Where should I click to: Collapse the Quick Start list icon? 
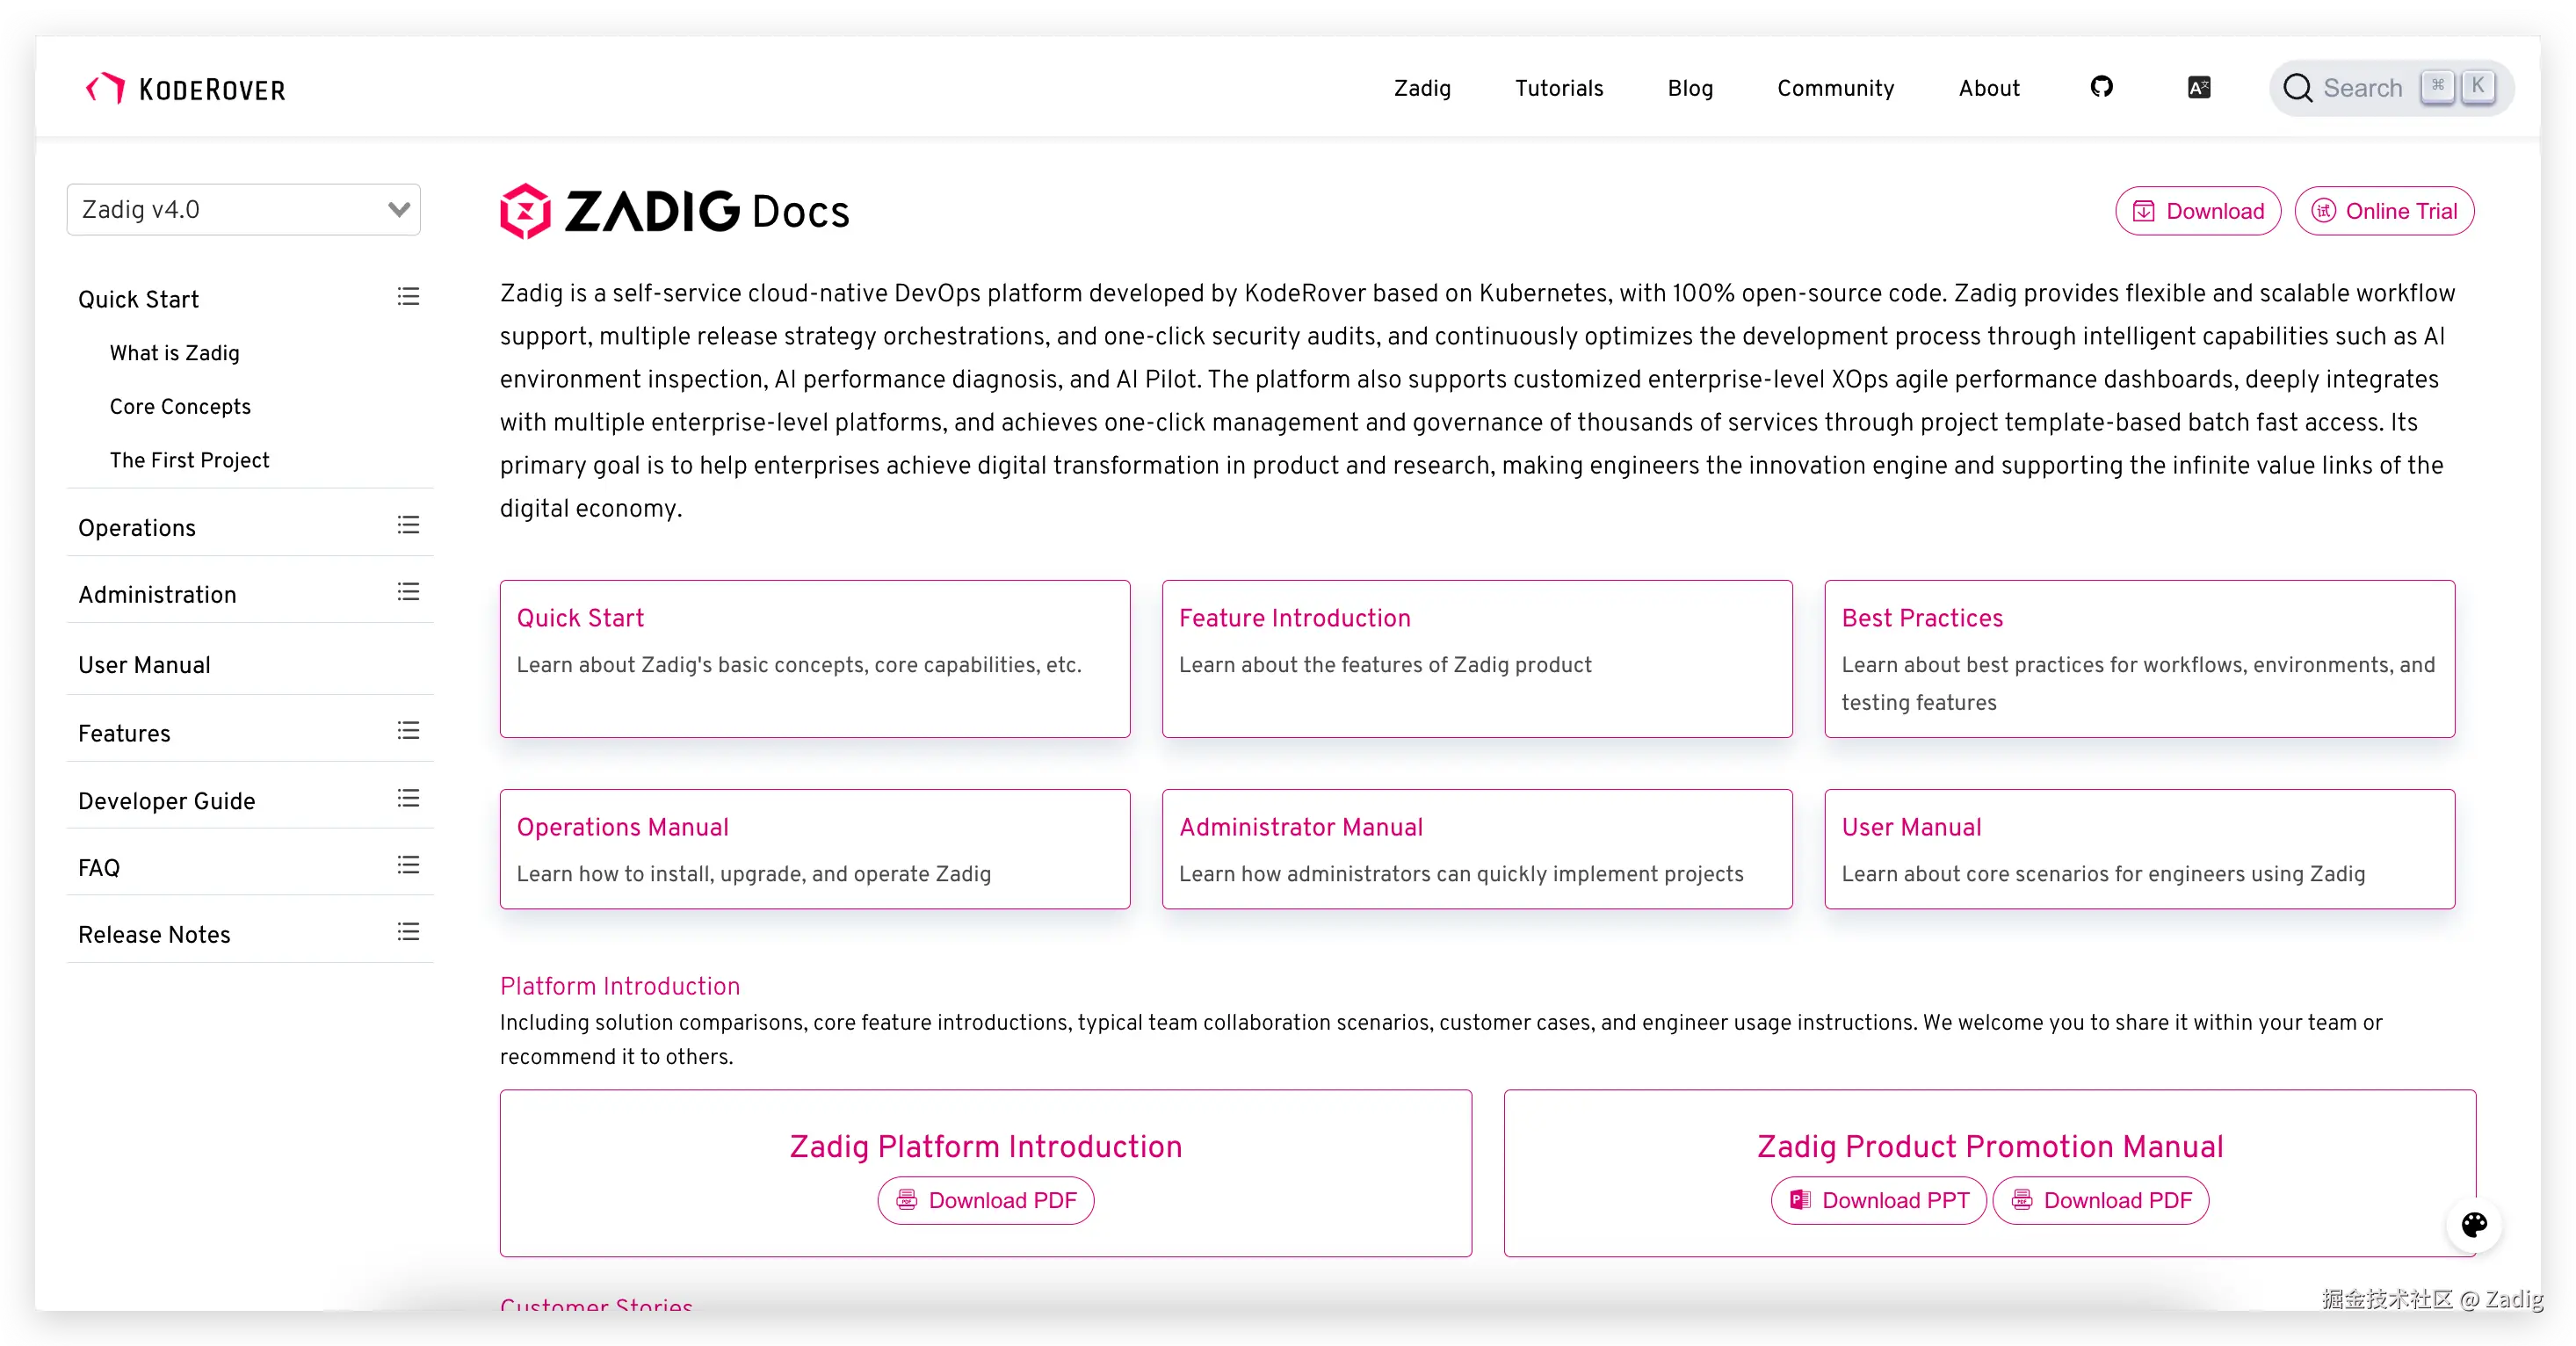point(408,297)
